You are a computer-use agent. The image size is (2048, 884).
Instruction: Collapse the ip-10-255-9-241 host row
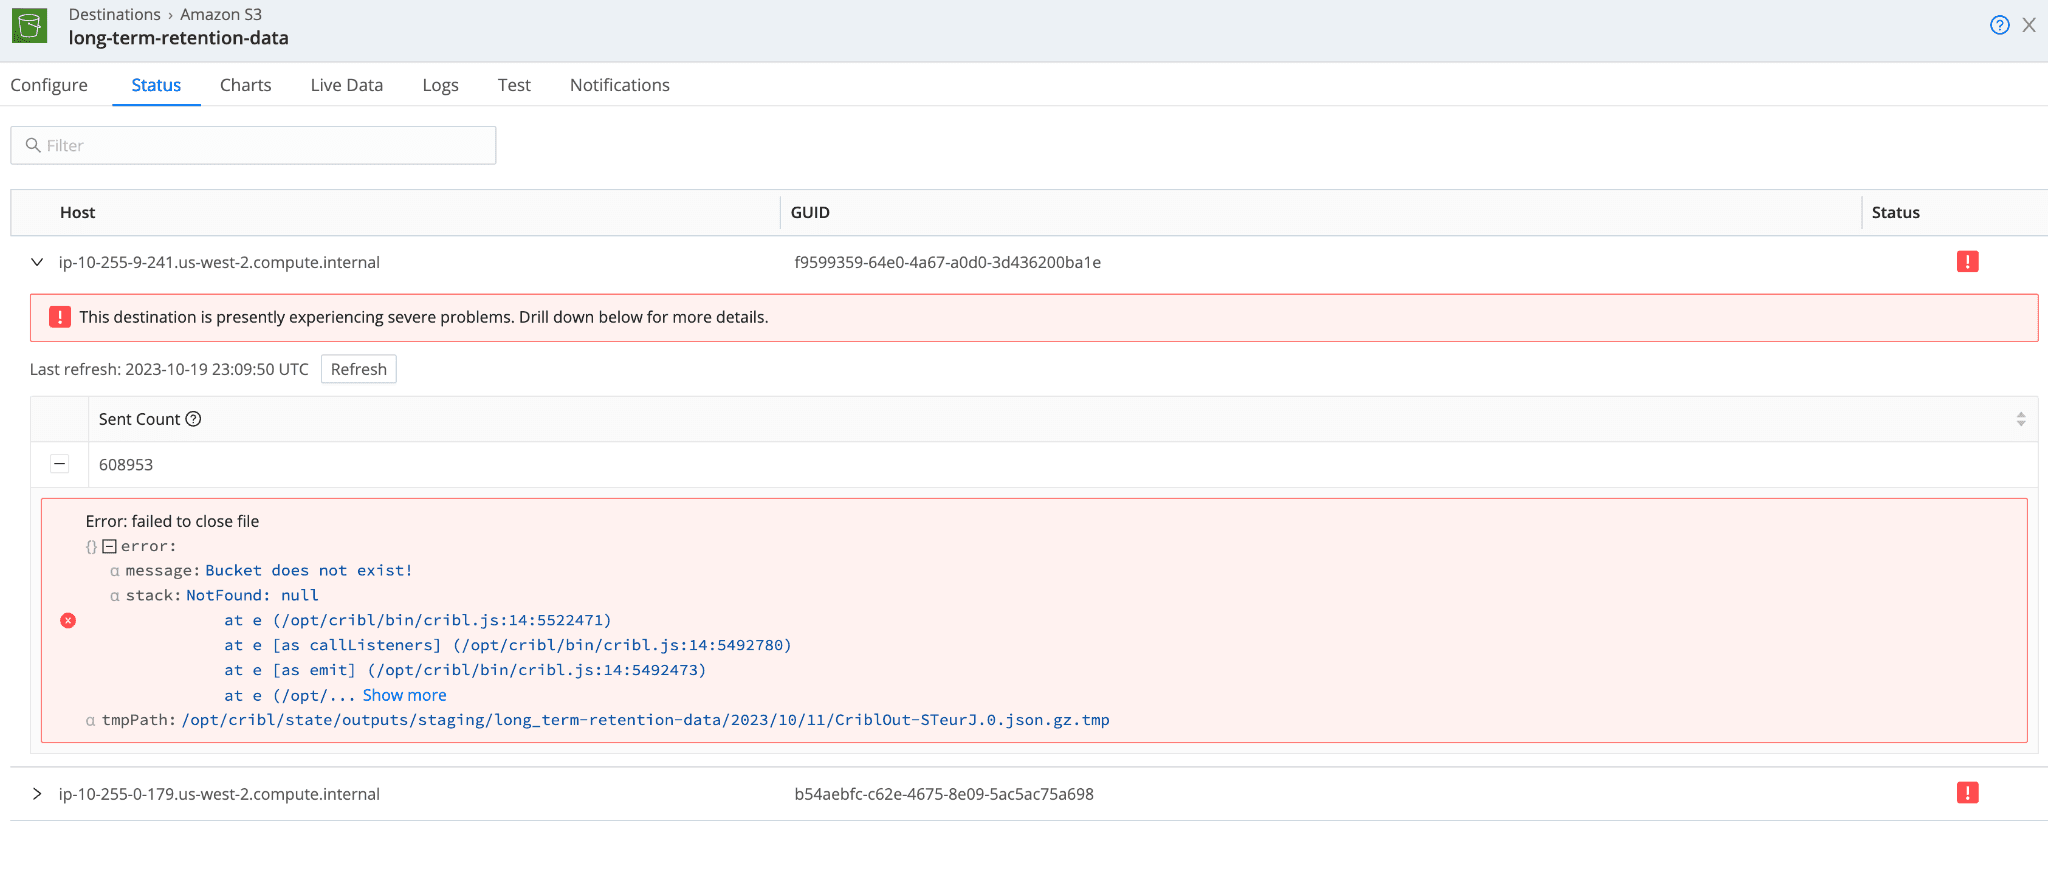tap(37, 262)
